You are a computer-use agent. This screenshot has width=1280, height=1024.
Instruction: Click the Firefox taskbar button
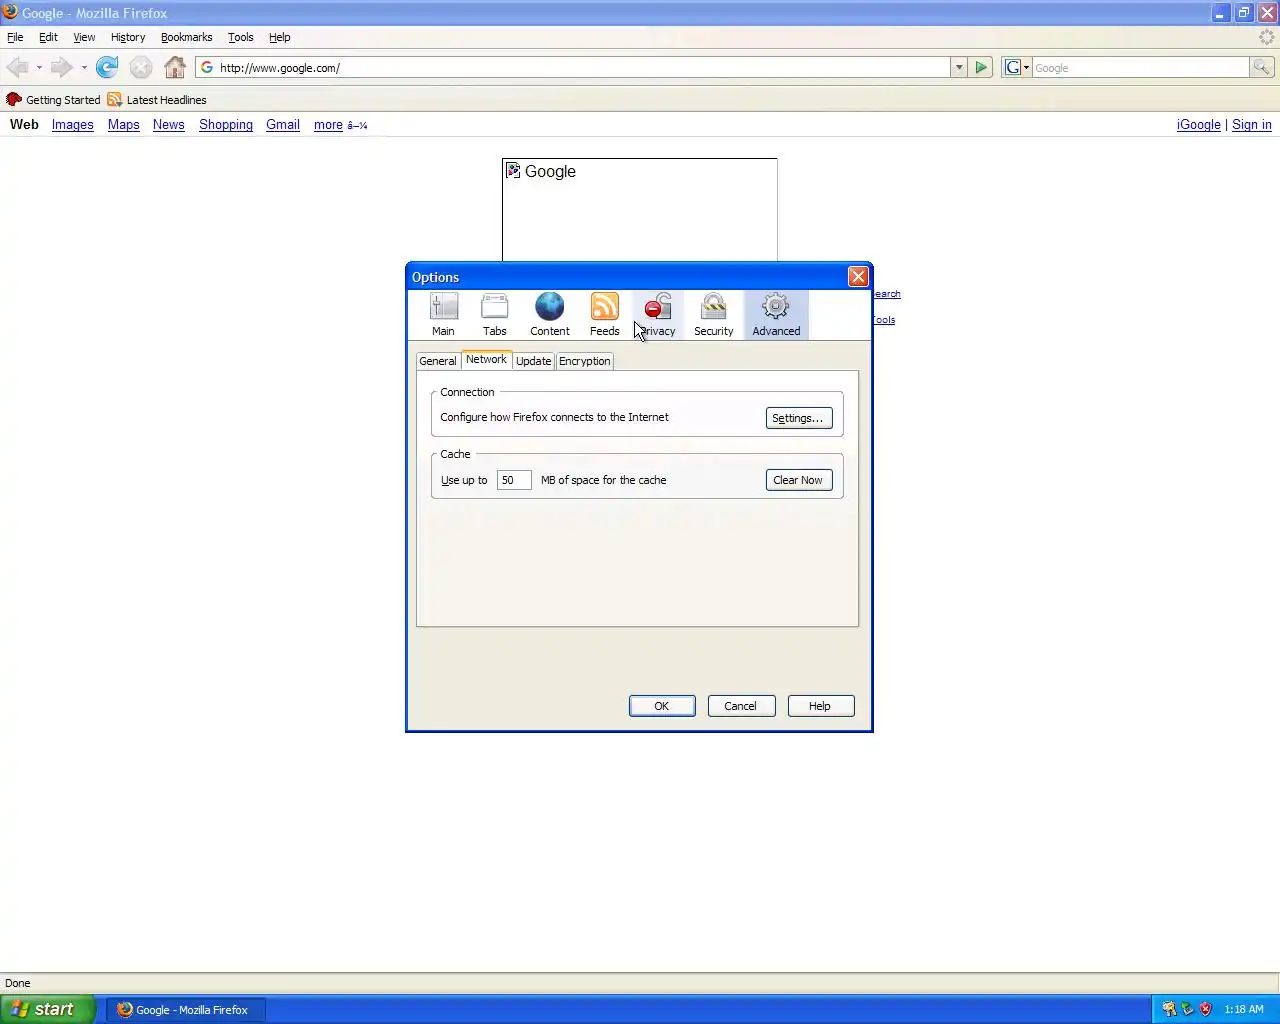pos(185,1009)
